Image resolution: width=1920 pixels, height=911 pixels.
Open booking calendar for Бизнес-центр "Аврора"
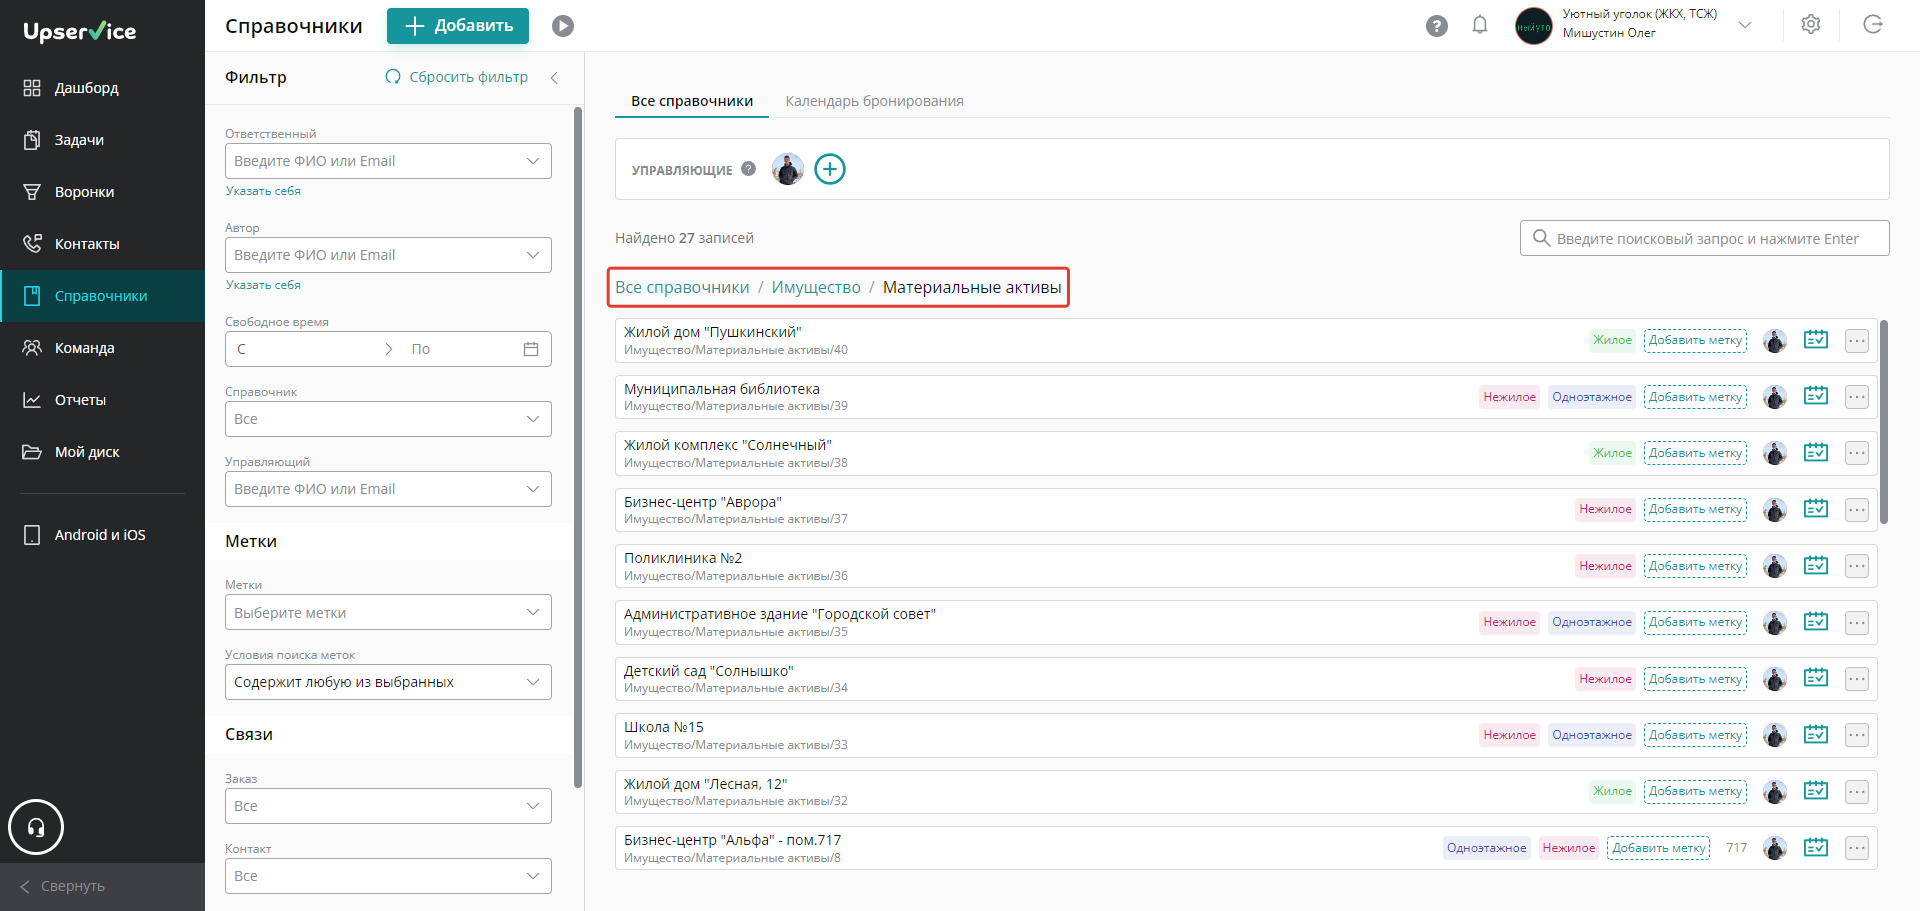pyautogui.click(x=1816, y=509)
